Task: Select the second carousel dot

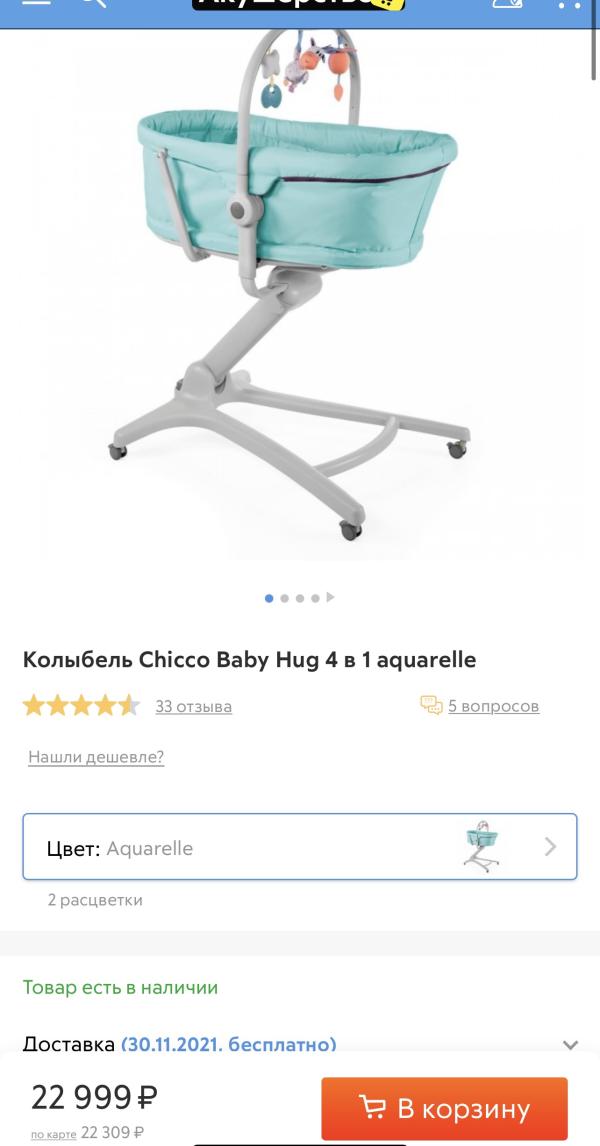Action: 284,598
